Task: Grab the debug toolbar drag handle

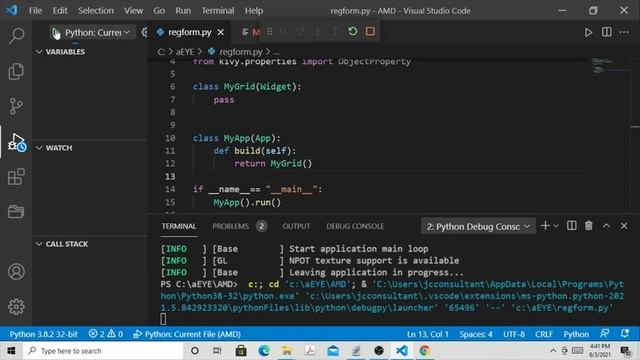Action: 269,31
